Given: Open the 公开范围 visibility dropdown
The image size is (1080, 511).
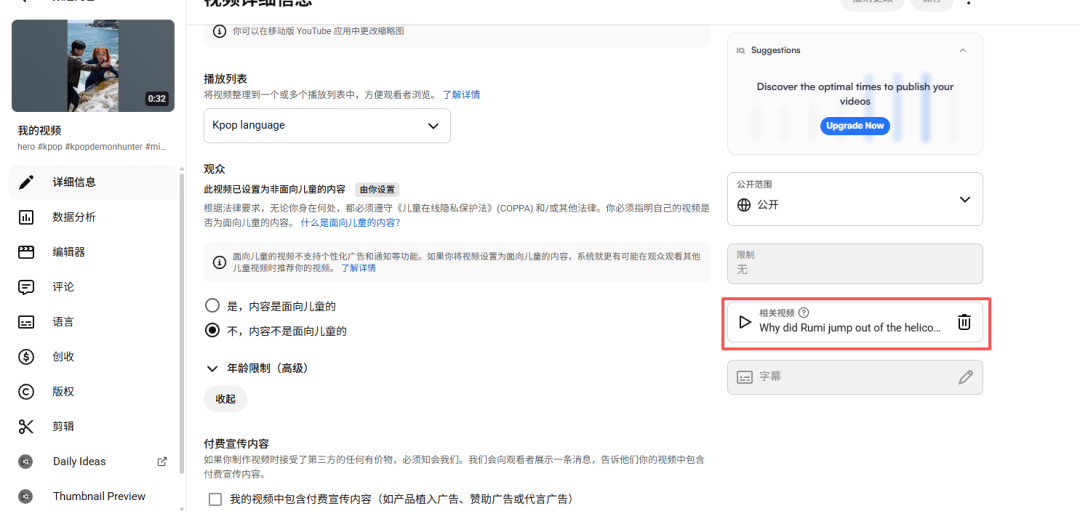Looking at the screenshot, I should [855, 199].
